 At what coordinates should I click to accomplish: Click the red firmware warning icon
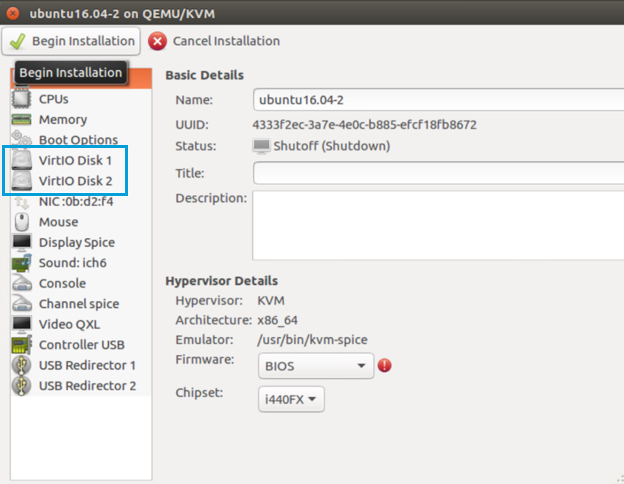[384, 365]
